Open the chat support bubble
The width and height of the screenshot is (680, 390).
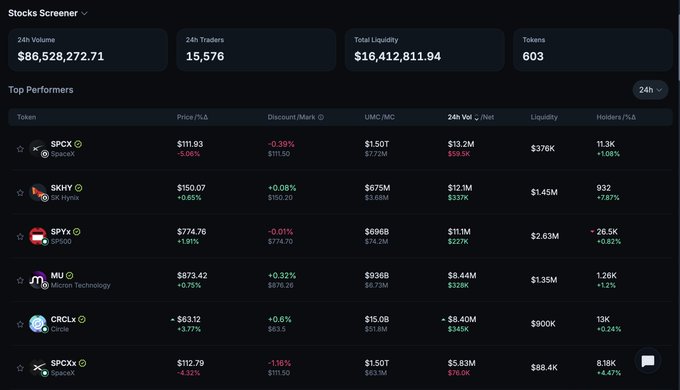(648, 361)
